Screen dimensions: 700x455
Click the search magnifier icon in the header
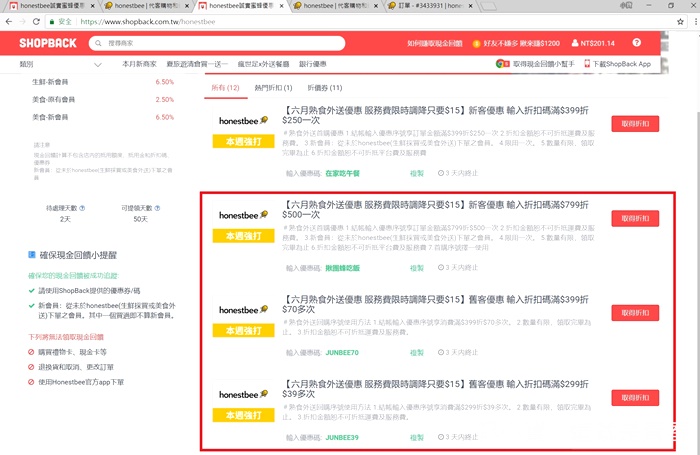pyautogui.click(x=98, y=43)
